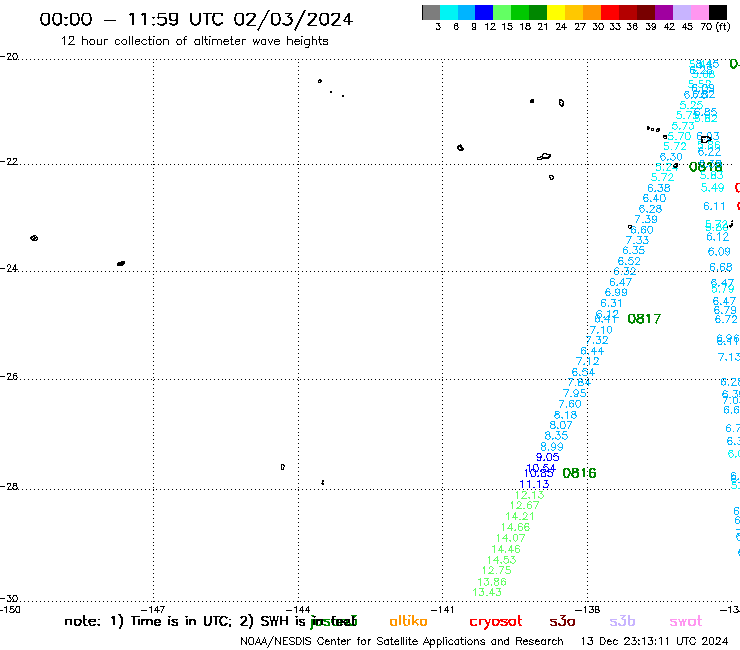The width and height of the screenshot is (740, 650).
Task: Click the wave height reading '14.46'
Action: coord(506,549)
